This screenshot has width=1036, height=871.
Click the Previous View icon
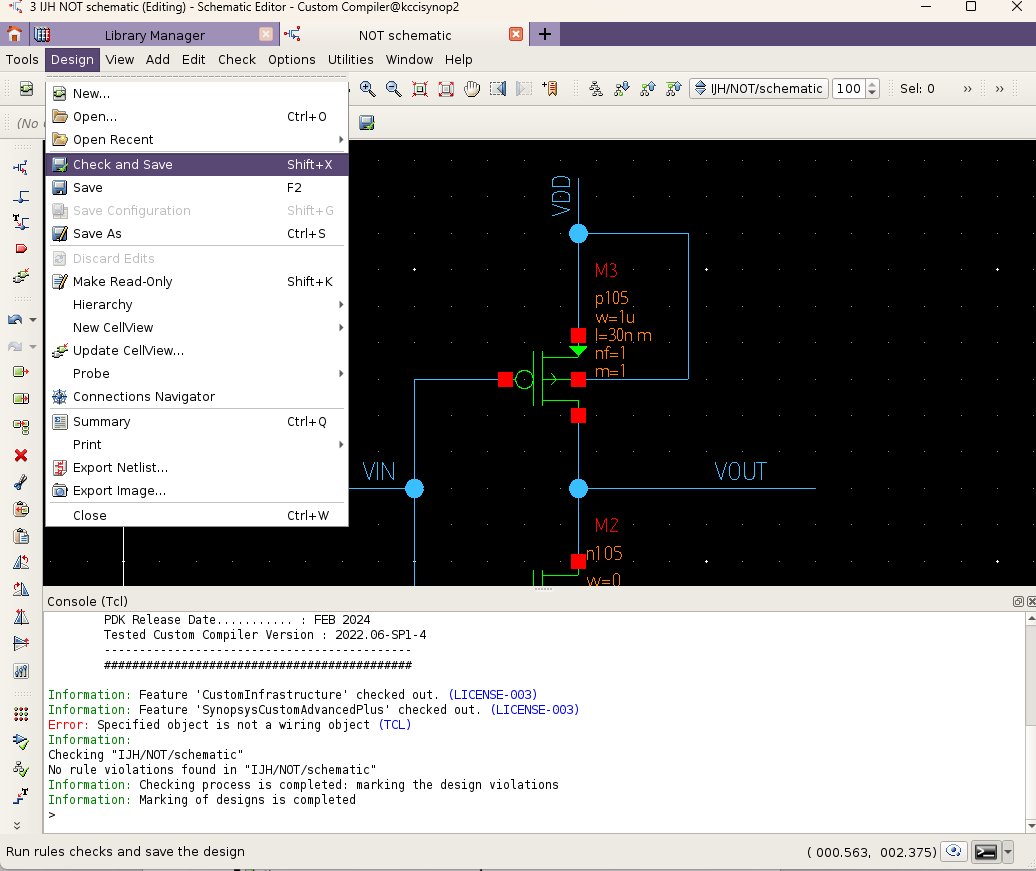(498, 89)
